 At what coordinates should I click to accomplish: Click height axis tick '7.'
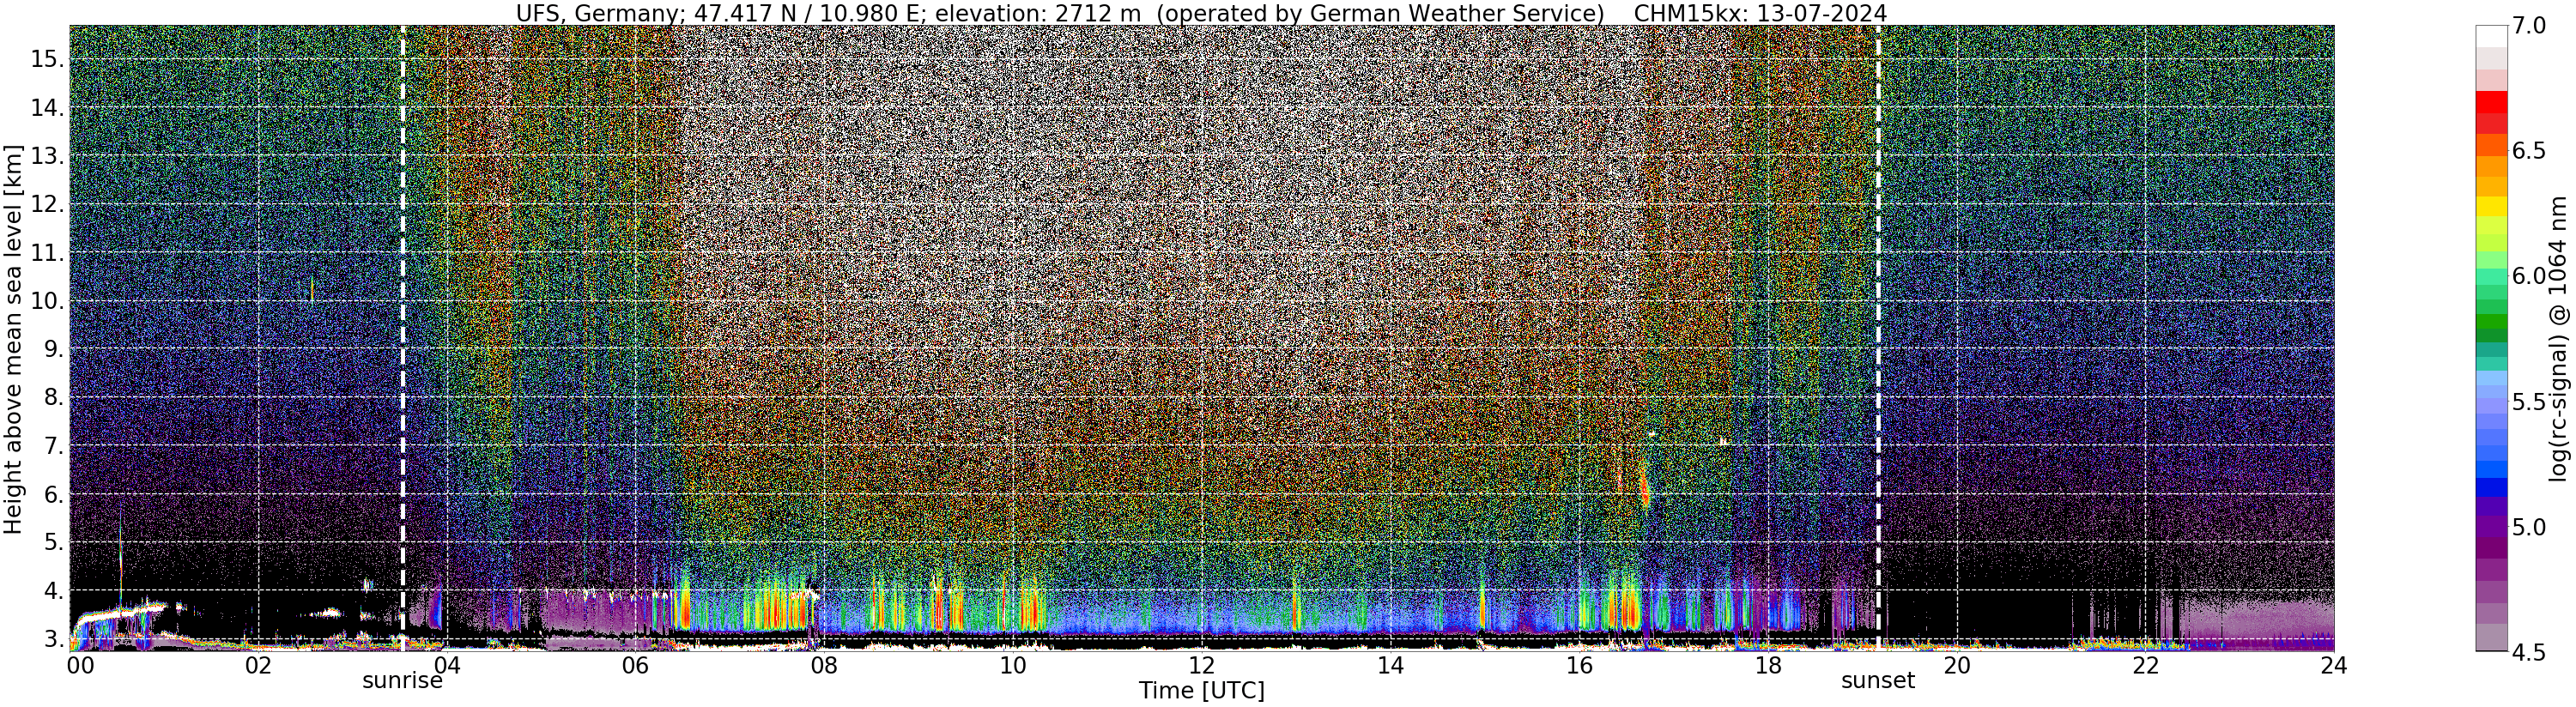point(52,446)
